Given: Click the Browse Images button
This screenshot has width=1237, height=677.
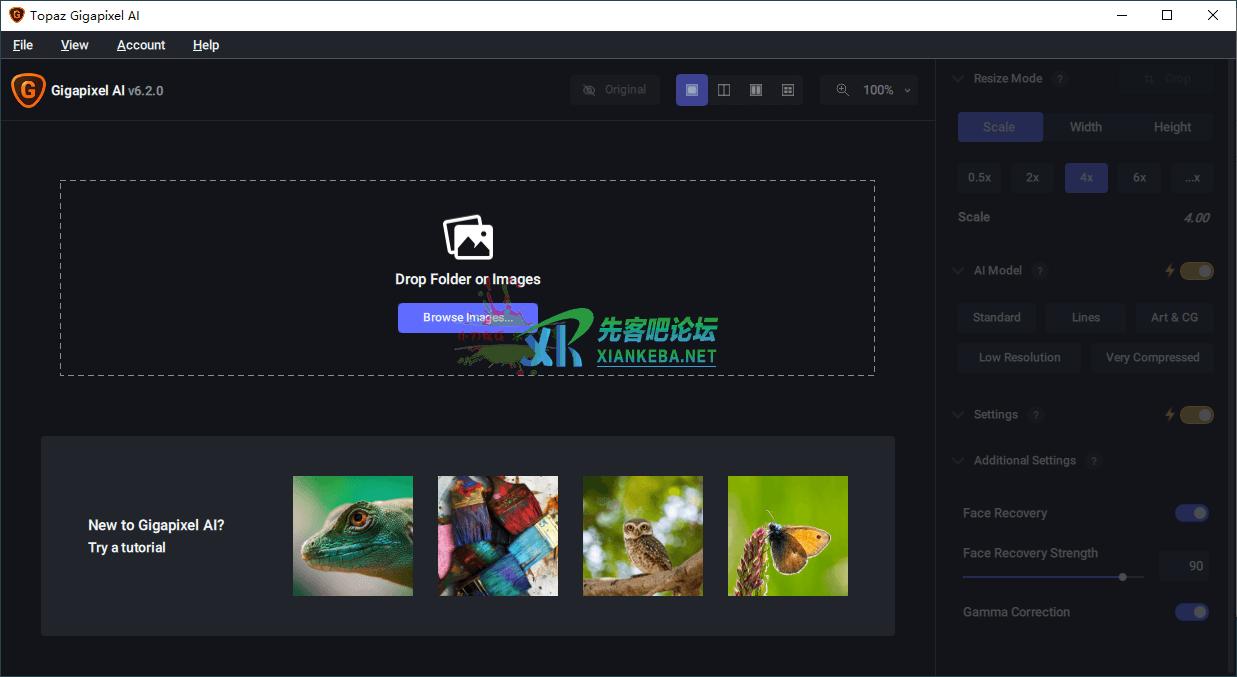Looking at the screenshot, I should (x=467, y=318).
